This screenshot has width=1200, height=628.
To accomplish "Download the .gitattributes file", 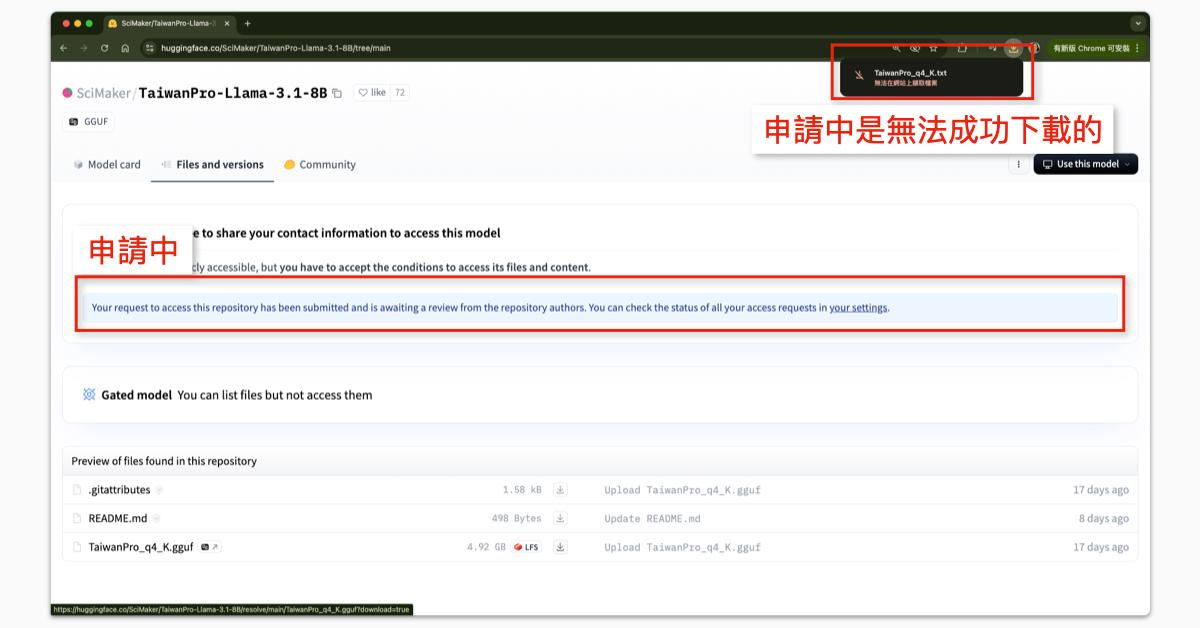I will 560,490.
